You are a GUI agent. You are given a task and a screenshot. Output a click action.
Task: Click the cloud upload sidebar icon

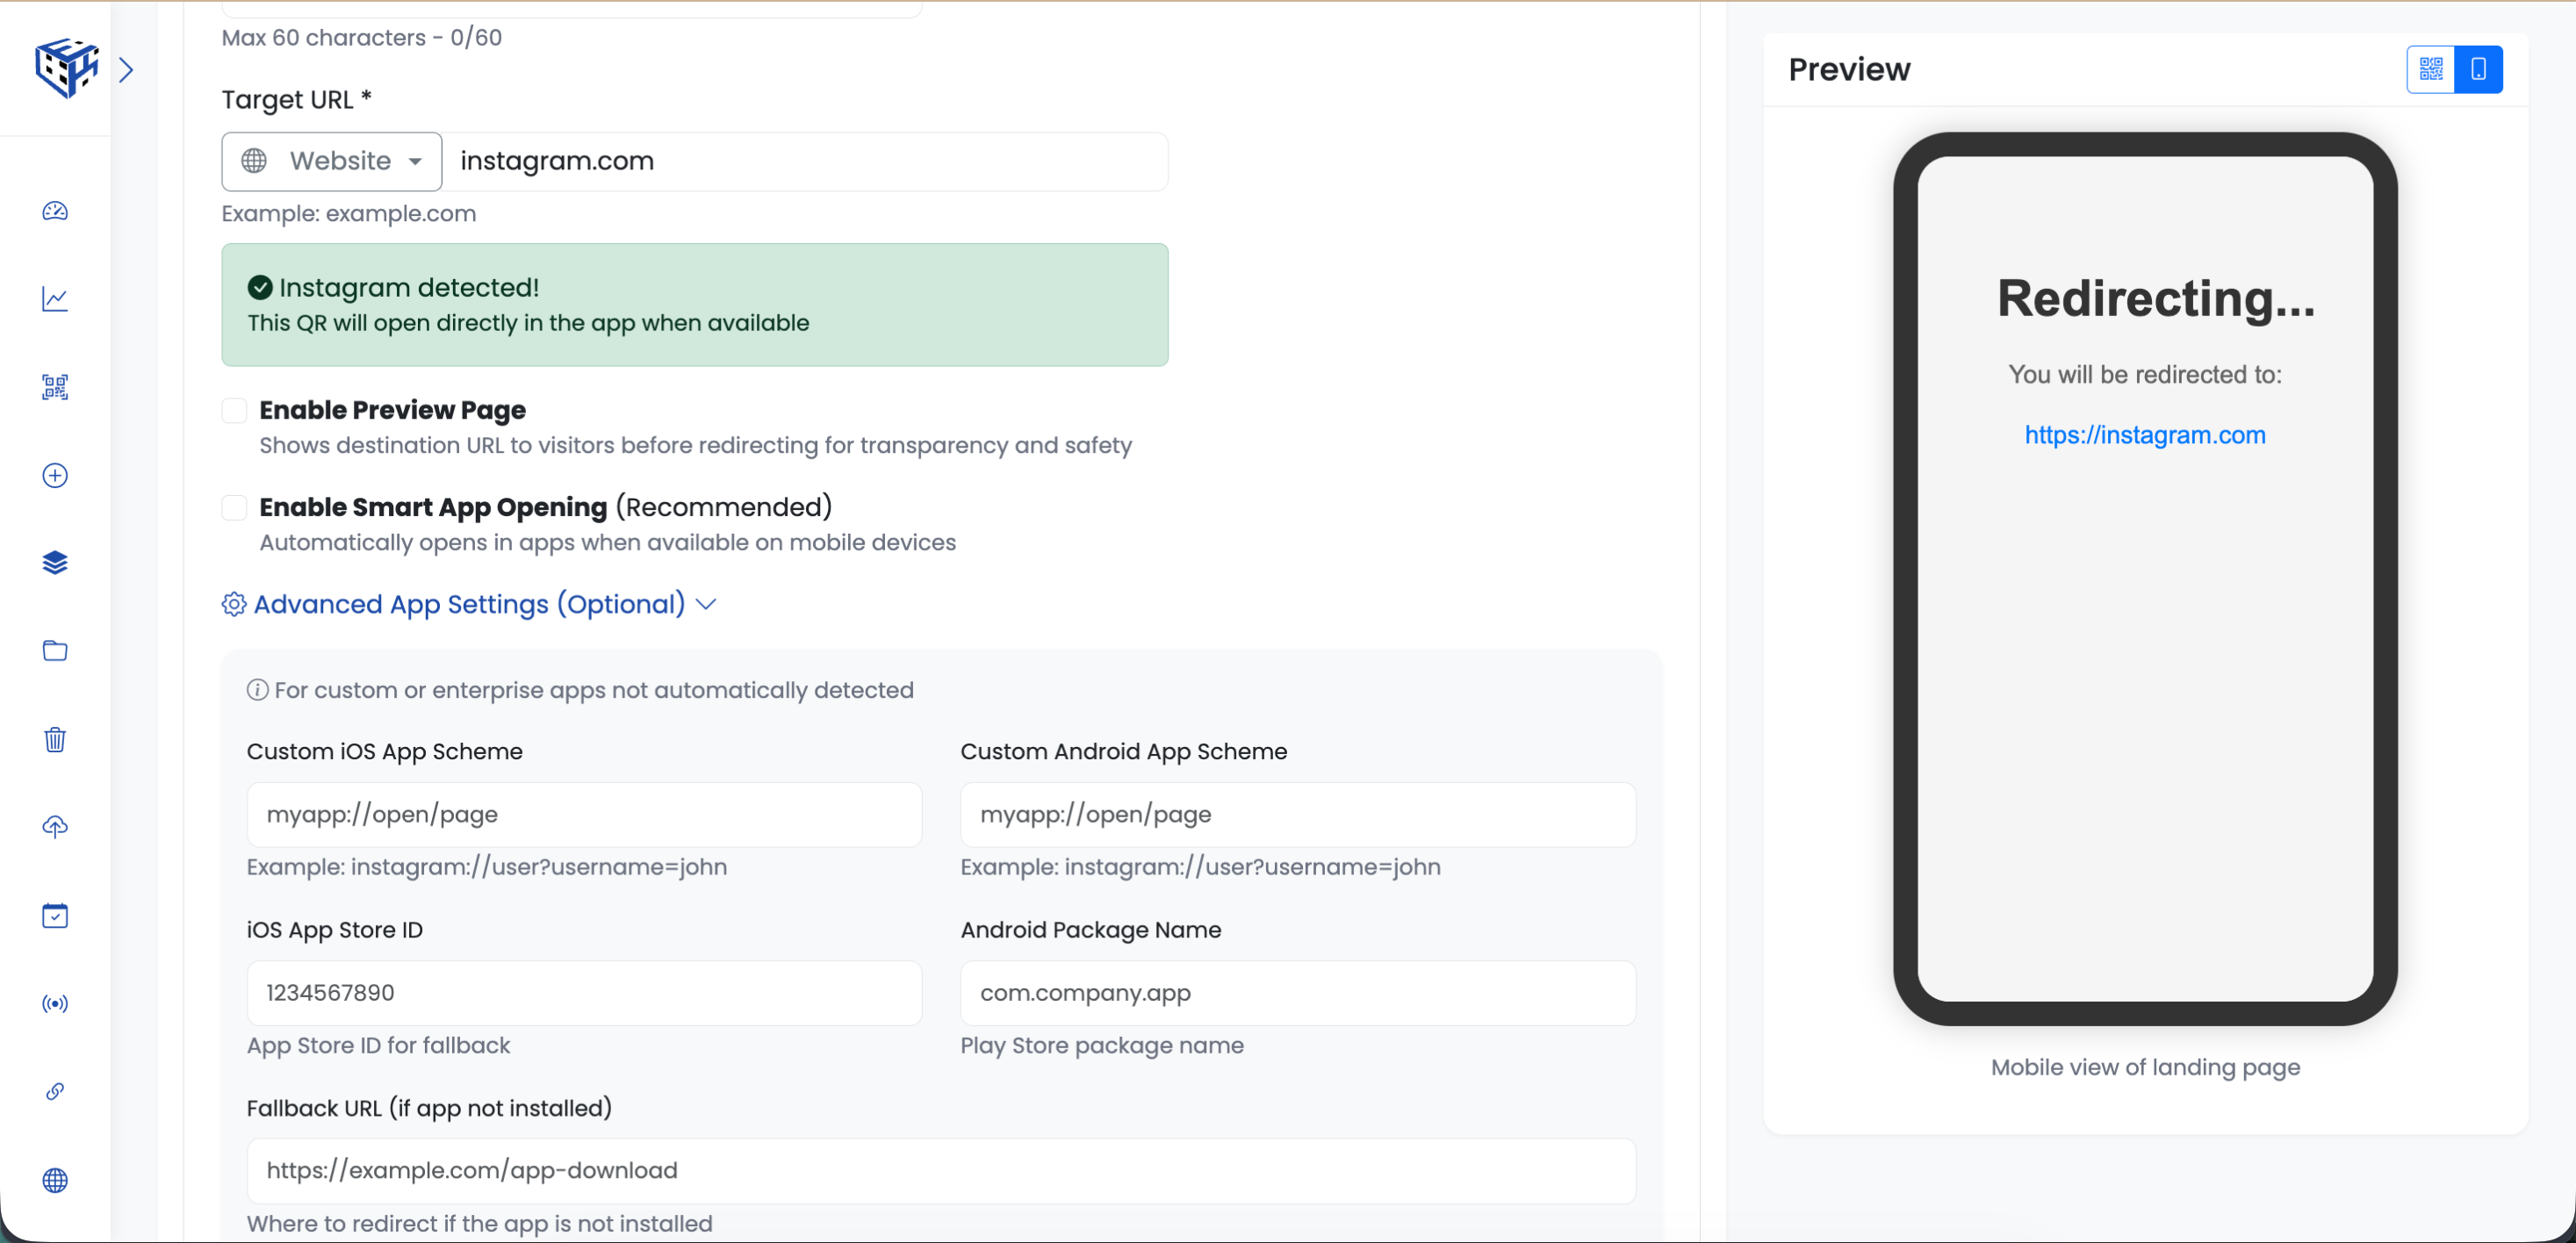55,827
